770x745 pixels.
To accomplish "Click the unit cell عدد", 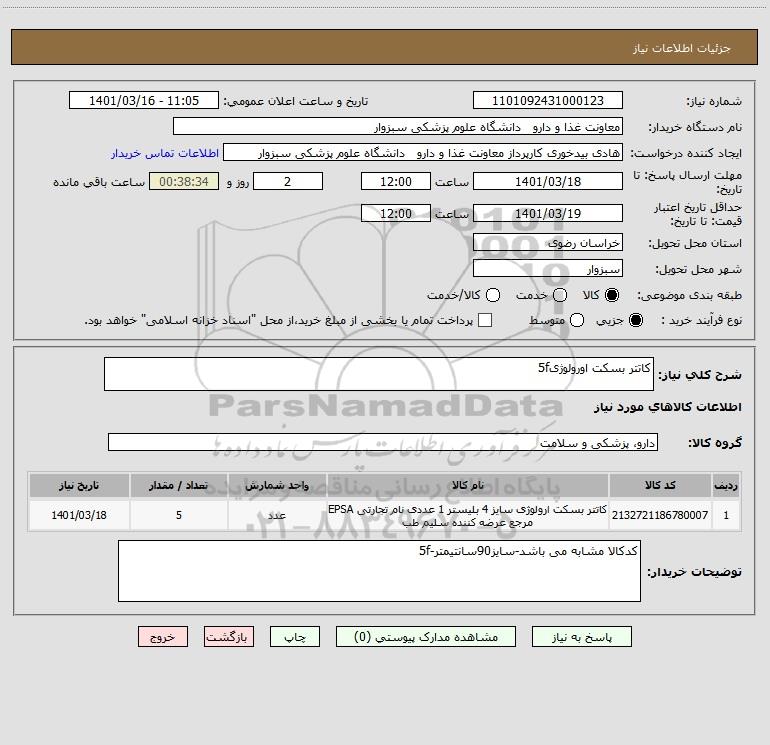I will [277, 515].
